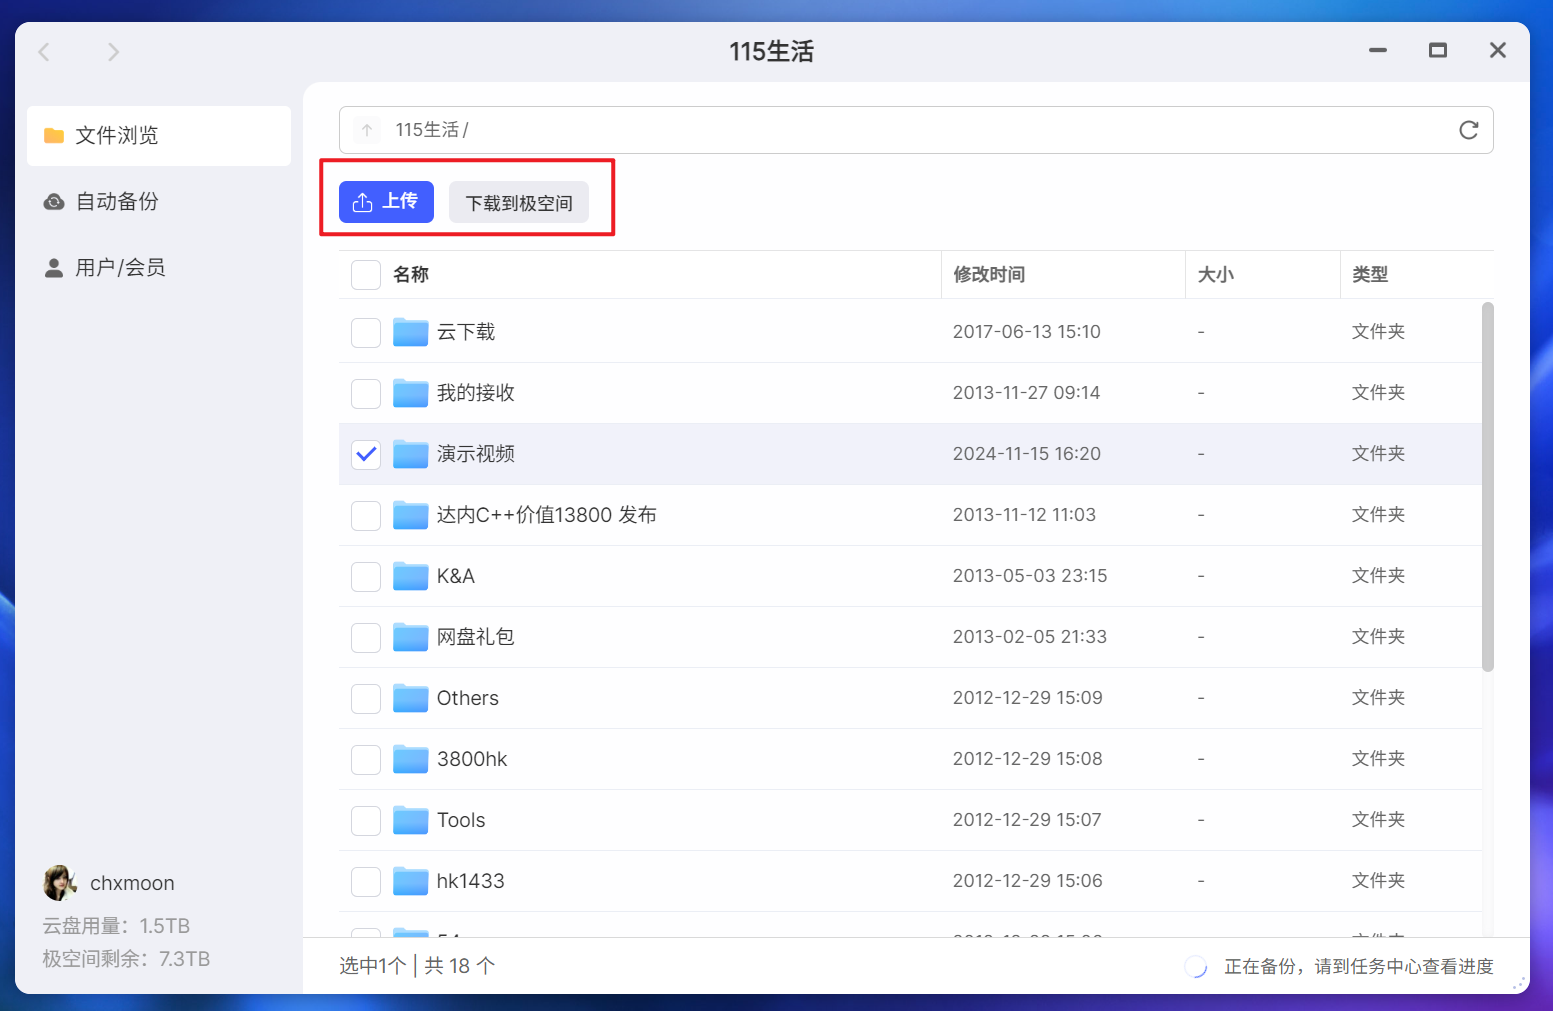The height and width of the screenshot is (1011, 1553).
Task: Click the folder icon beside 云下载
Action: (x=410, y=332)
